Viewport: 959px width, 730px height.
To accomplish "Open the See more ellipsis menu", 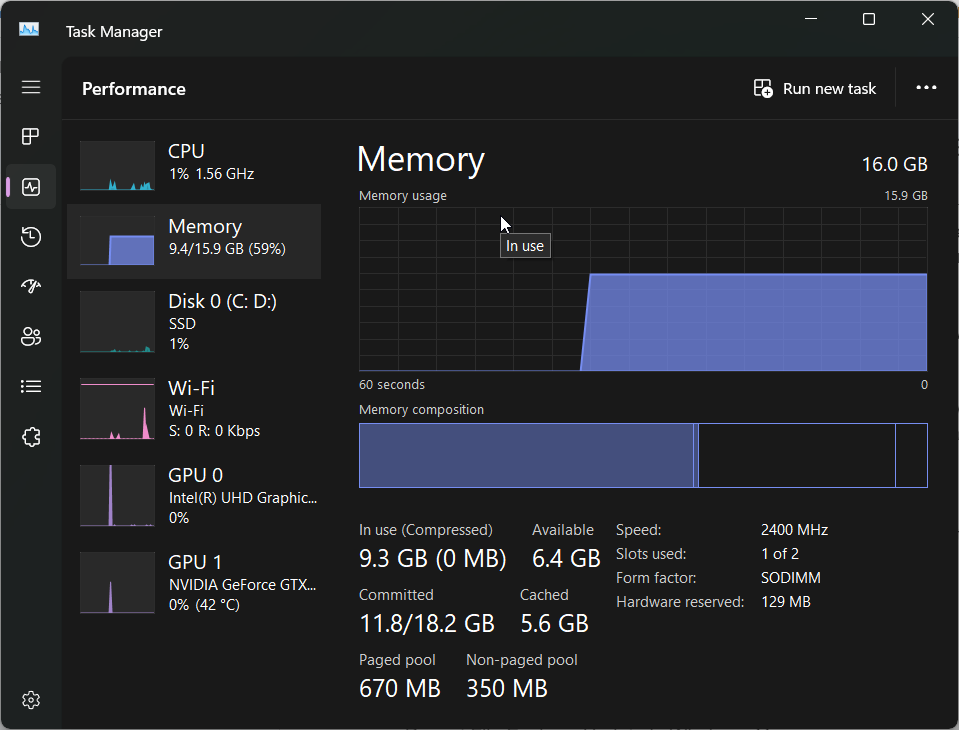I will click(926, 88).
